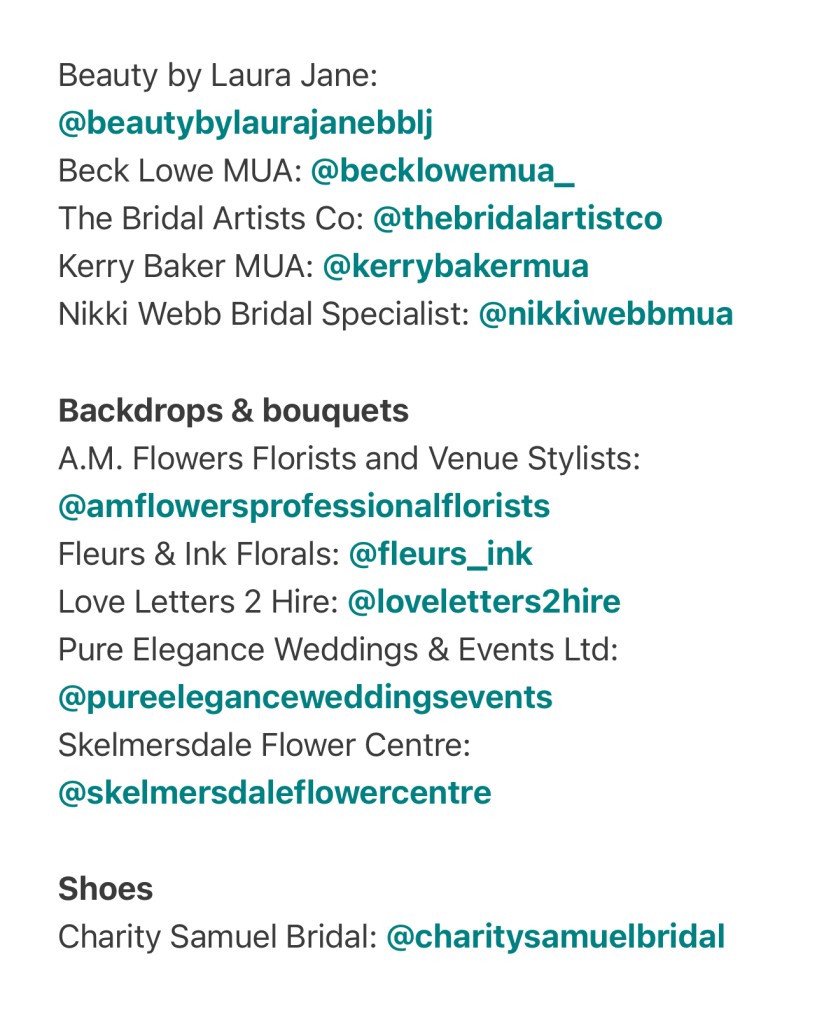817x1024 pixels.
Task: Follow the @kerrybakermua link
Action: click(x=456, y=267)
